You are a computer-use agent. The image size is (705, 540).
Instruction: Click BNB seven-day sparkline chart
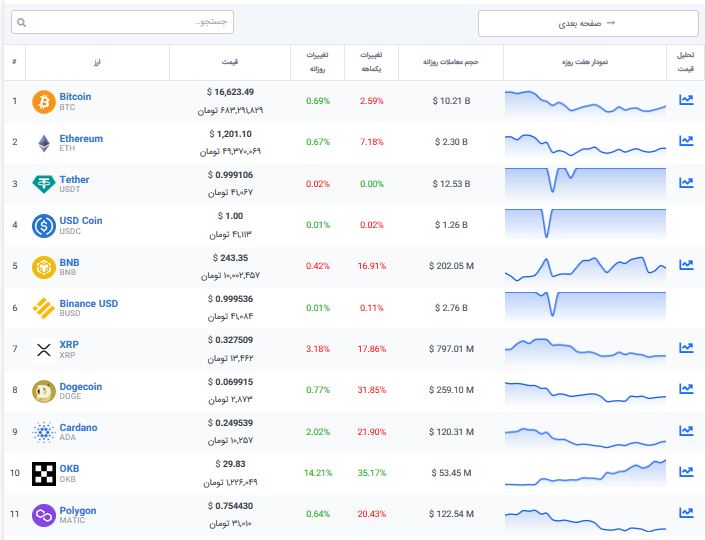click(585, 269)
